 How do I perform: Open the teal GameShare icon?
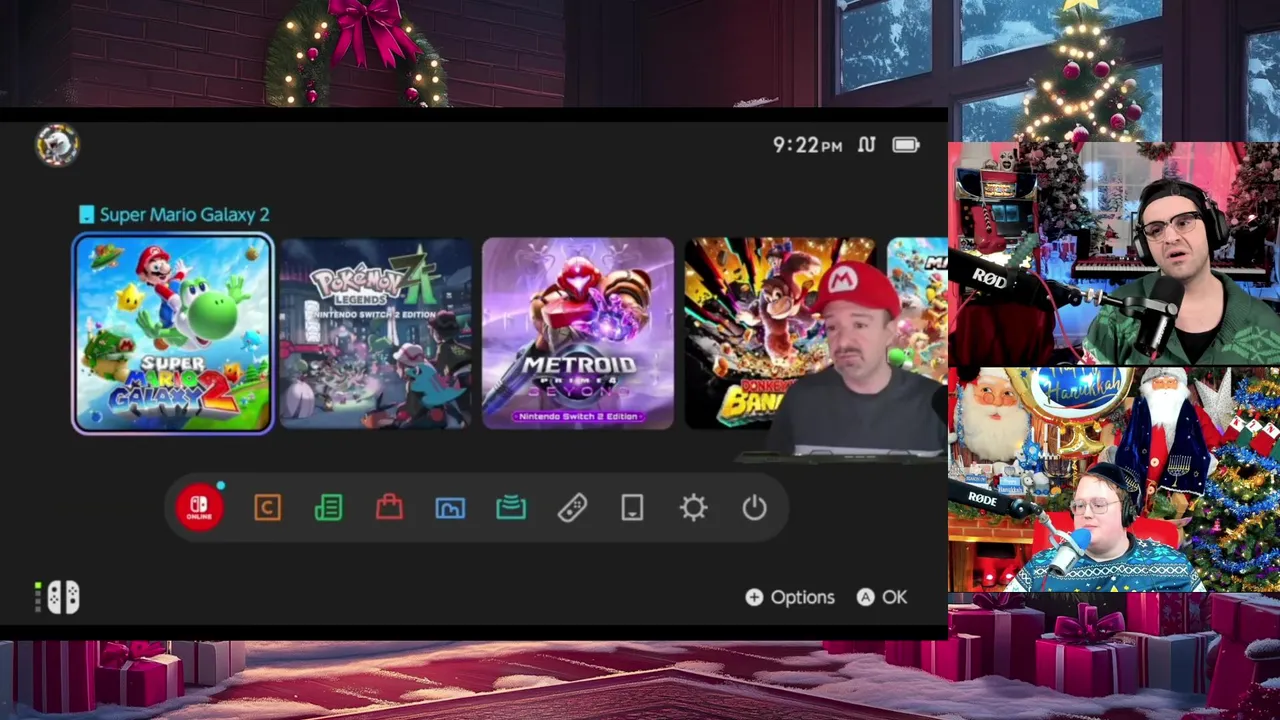click(x=511, y=508)
